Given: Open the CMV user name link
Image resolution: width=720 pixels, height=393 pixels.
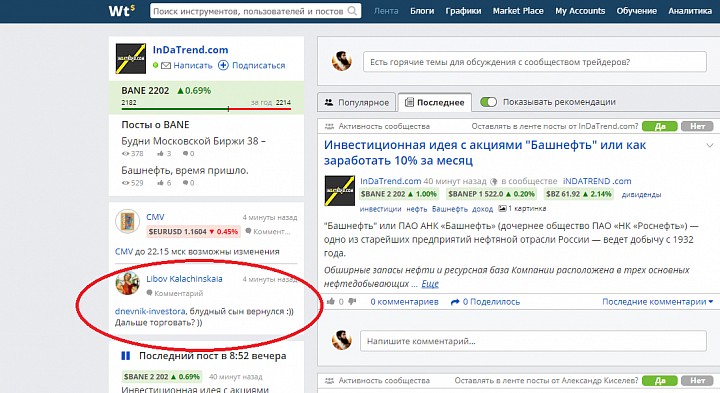Looking at the screenshot, I should 155,217.
